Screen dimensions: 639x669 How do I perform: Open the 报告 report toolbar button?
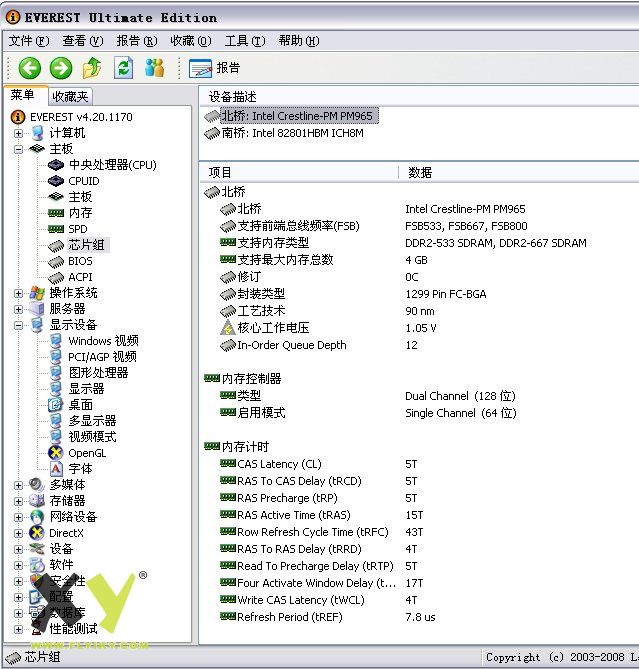click(215, 68)
